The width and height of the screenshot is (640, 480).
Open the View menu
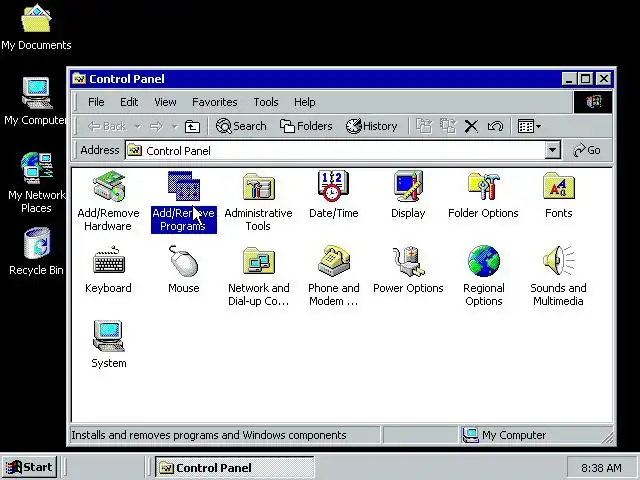click(165, 102)
